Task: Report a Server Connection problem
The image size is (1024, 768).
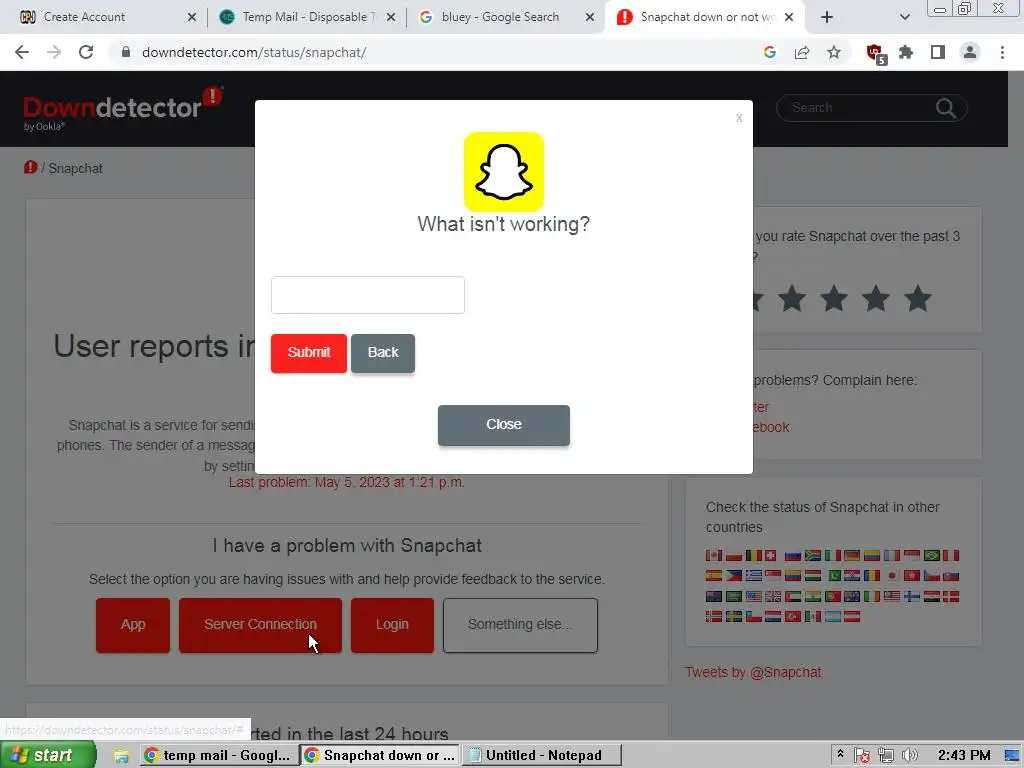Action: [260, 625]
